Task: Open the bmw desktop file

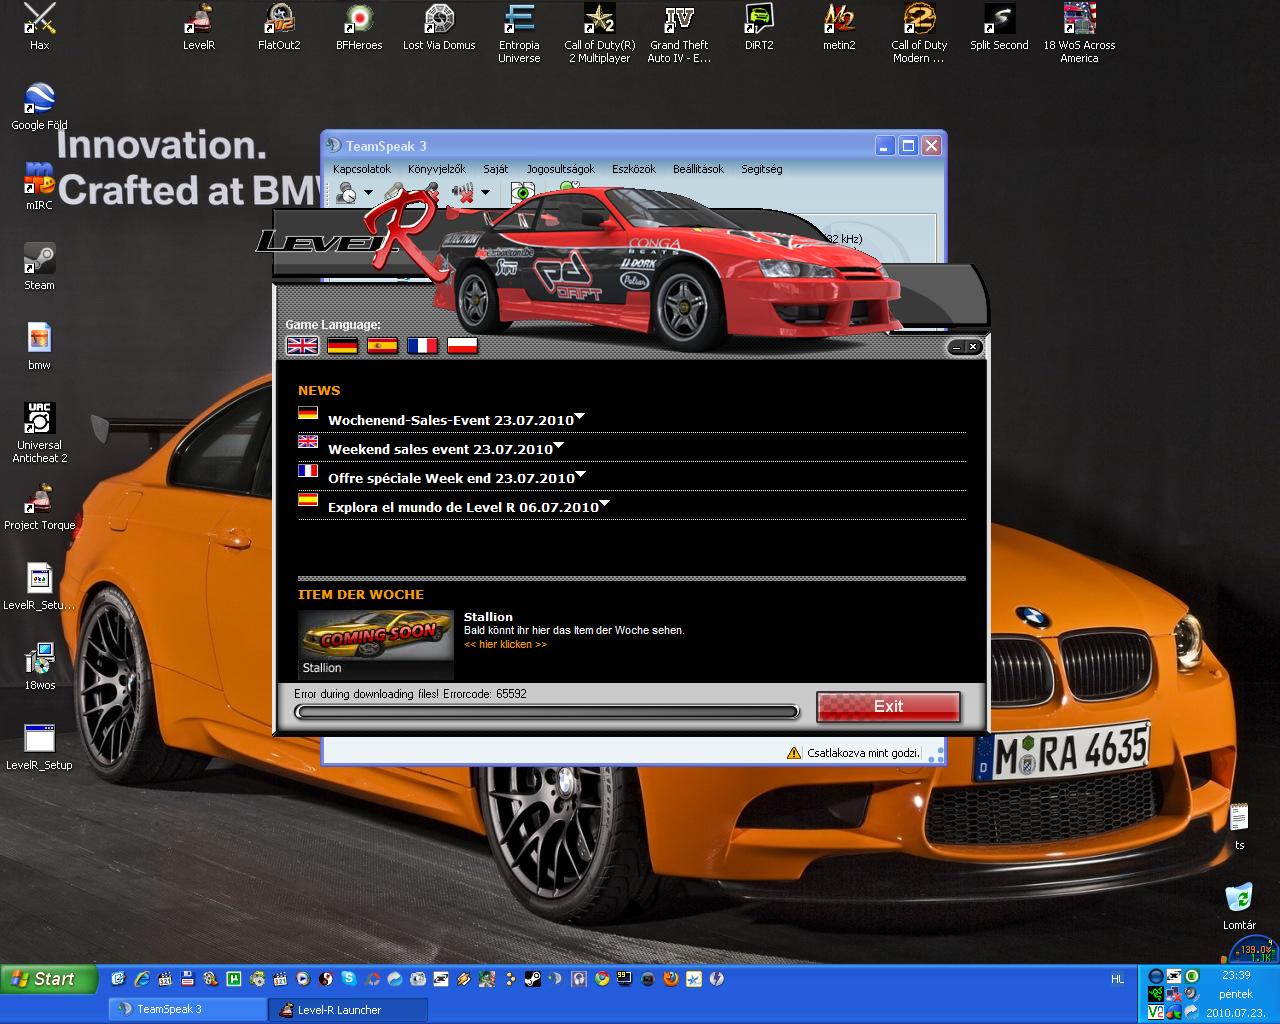Action: coord(39,347)
